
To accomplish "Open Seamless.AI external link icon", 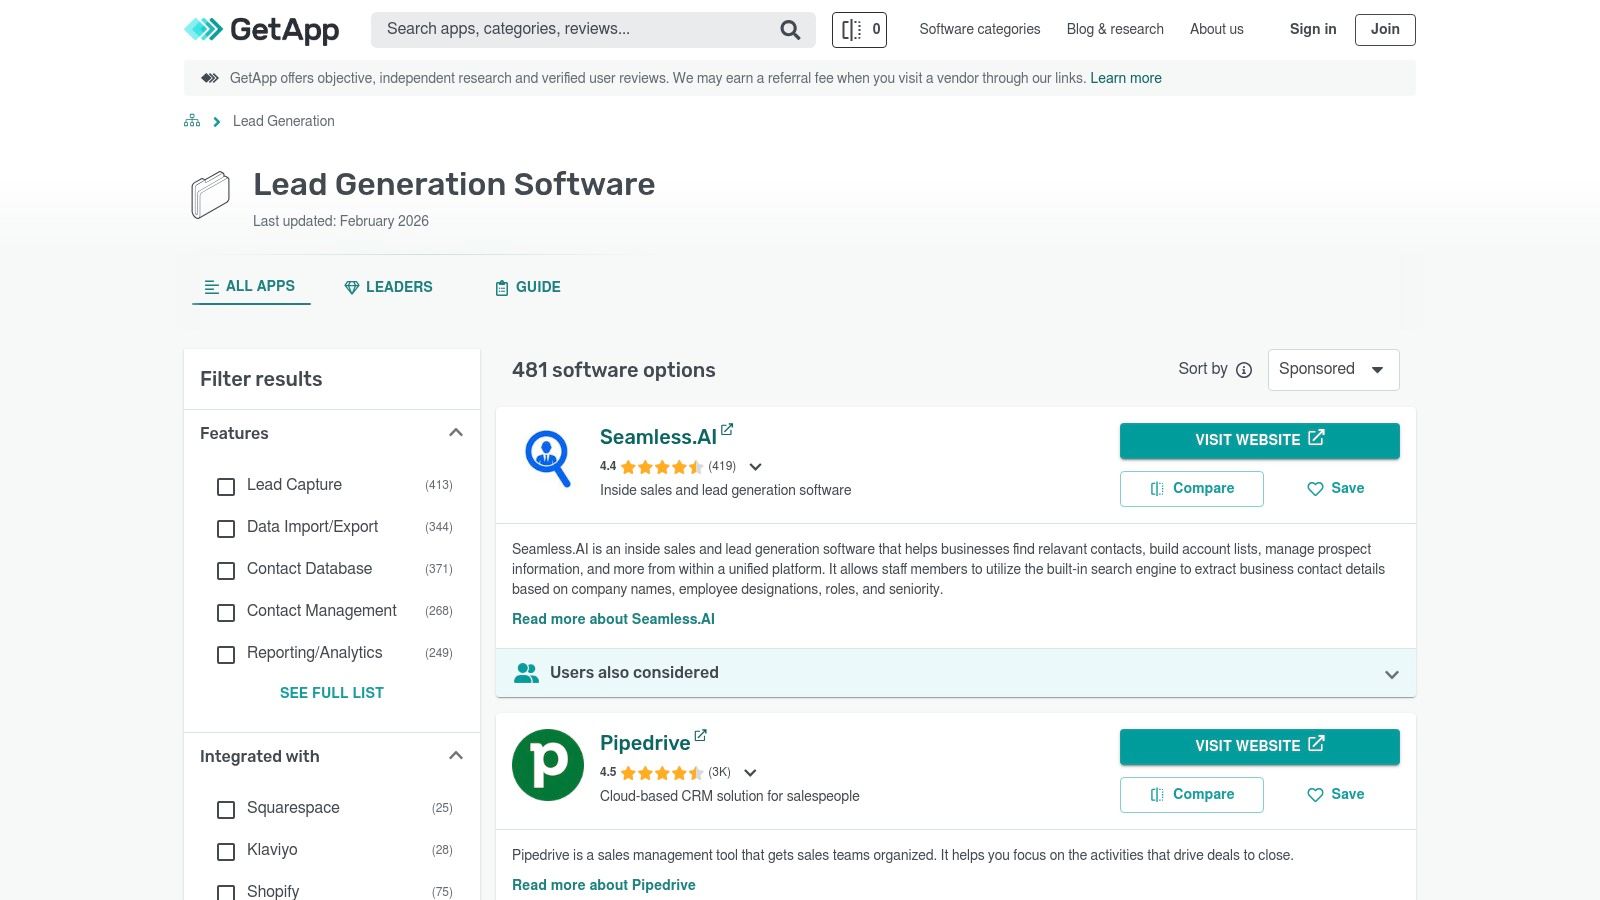I will pyautogui.click(x=727, y=429).
